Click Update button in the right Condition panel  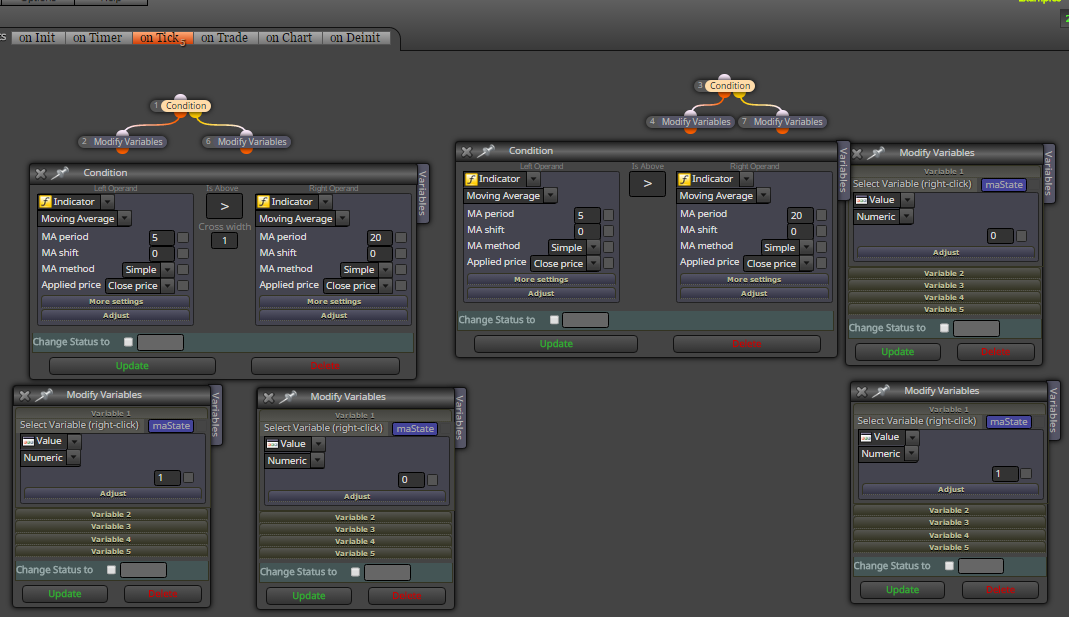click(556, 344)
